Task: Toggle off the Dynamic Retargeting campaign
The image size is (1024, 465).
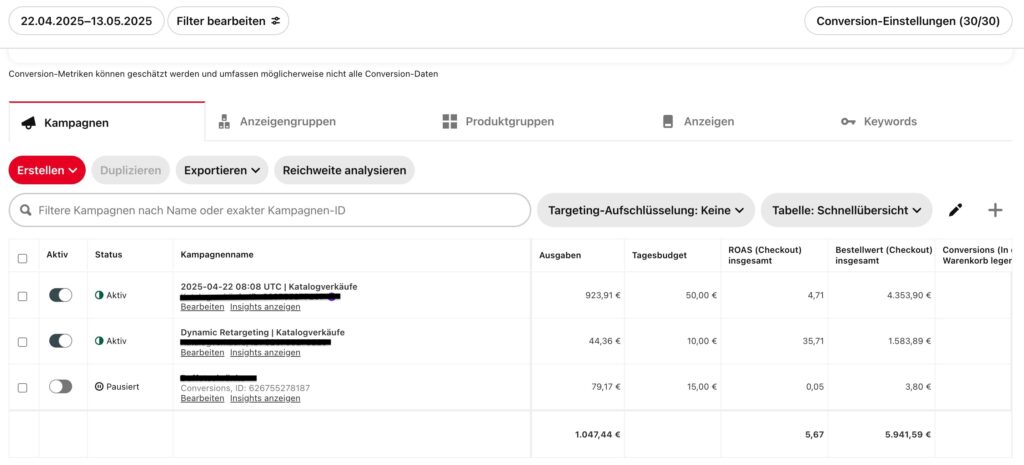Action: pos(61,341)
